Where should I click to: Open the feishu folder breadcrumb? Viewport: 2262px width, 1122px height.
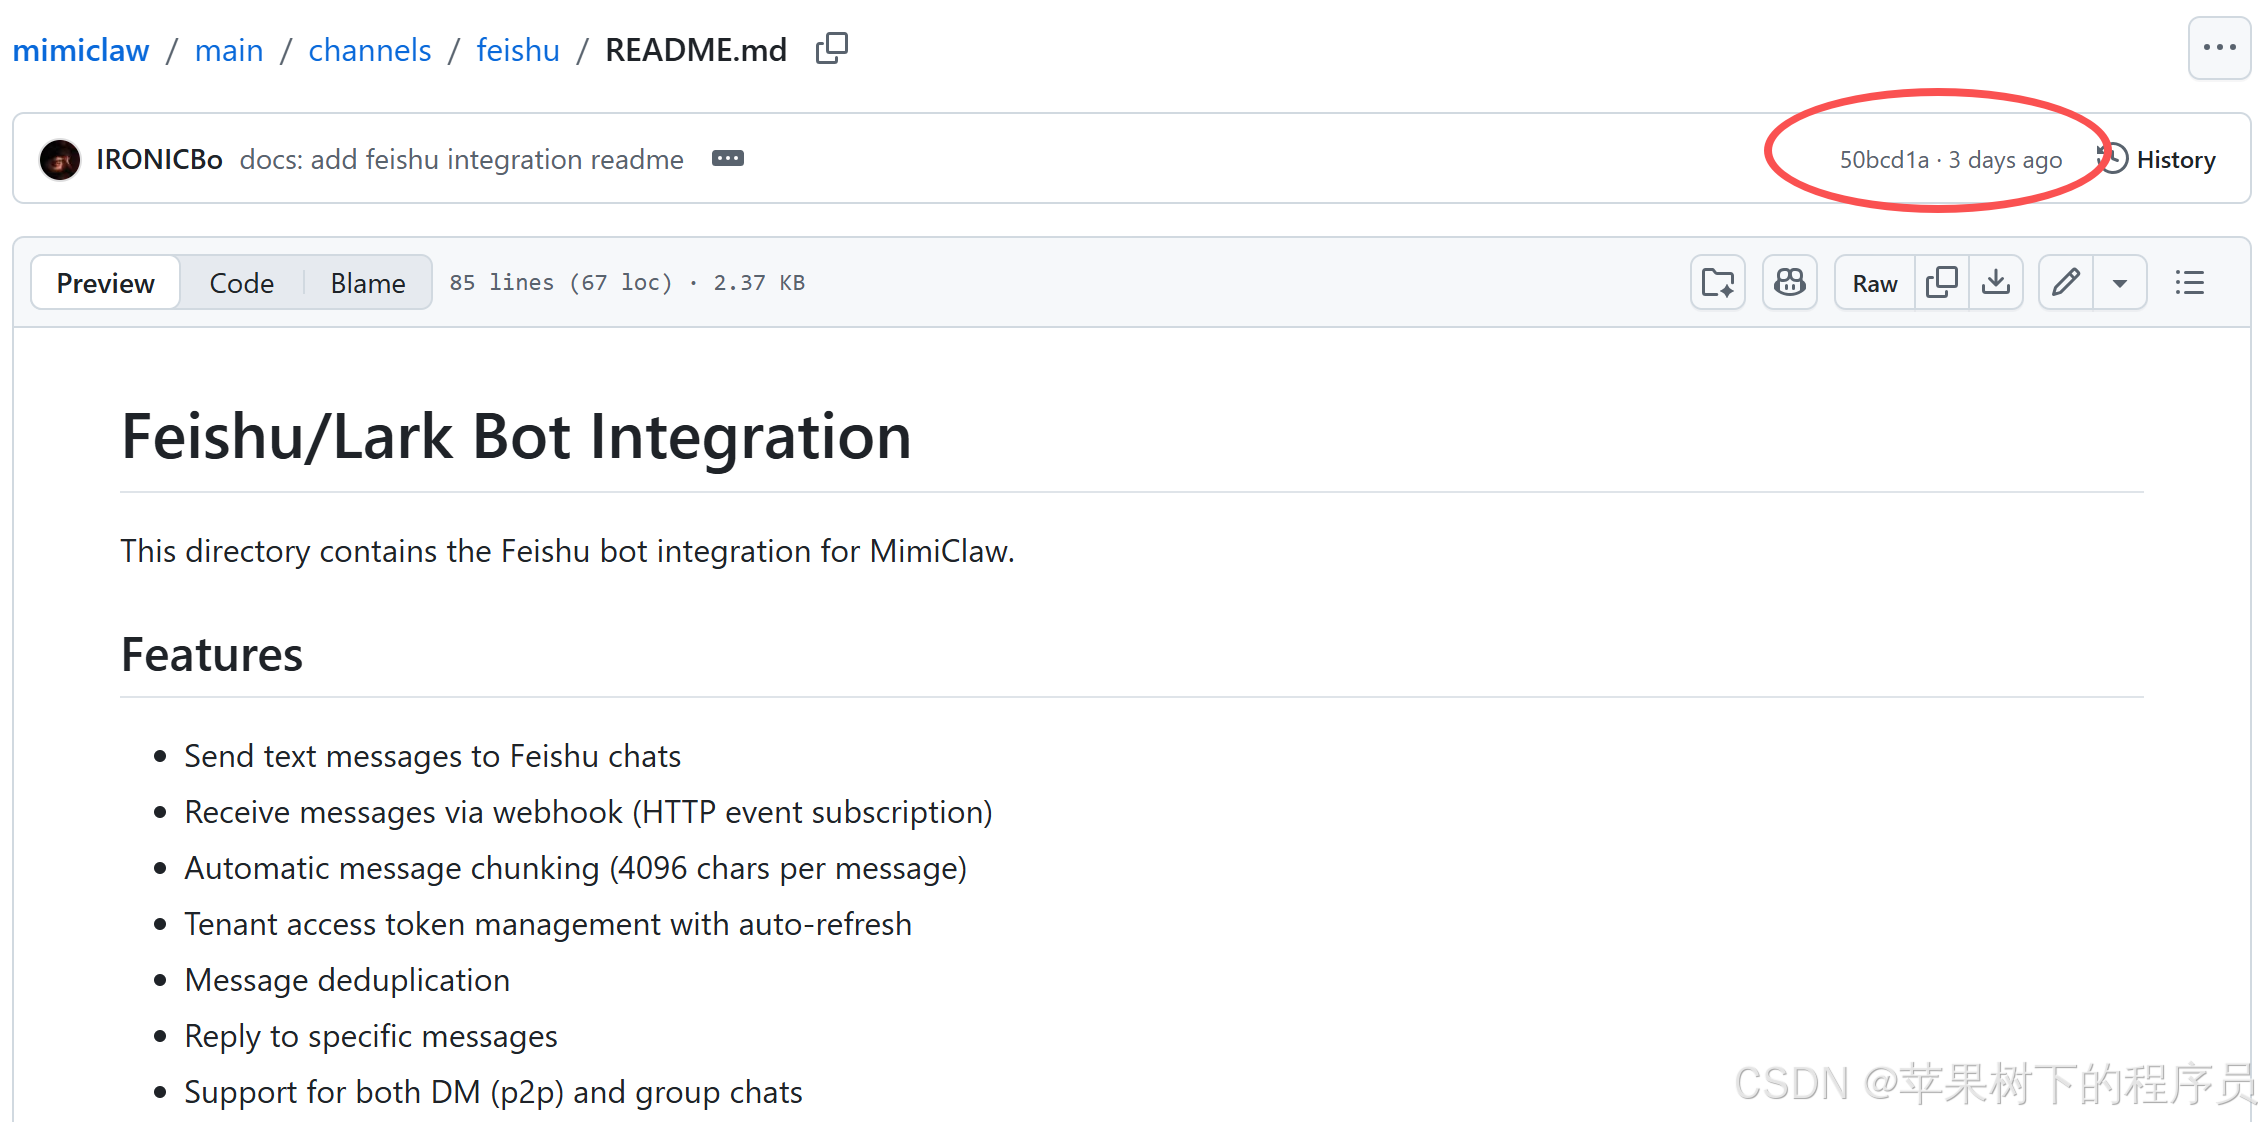click(517, 50)
